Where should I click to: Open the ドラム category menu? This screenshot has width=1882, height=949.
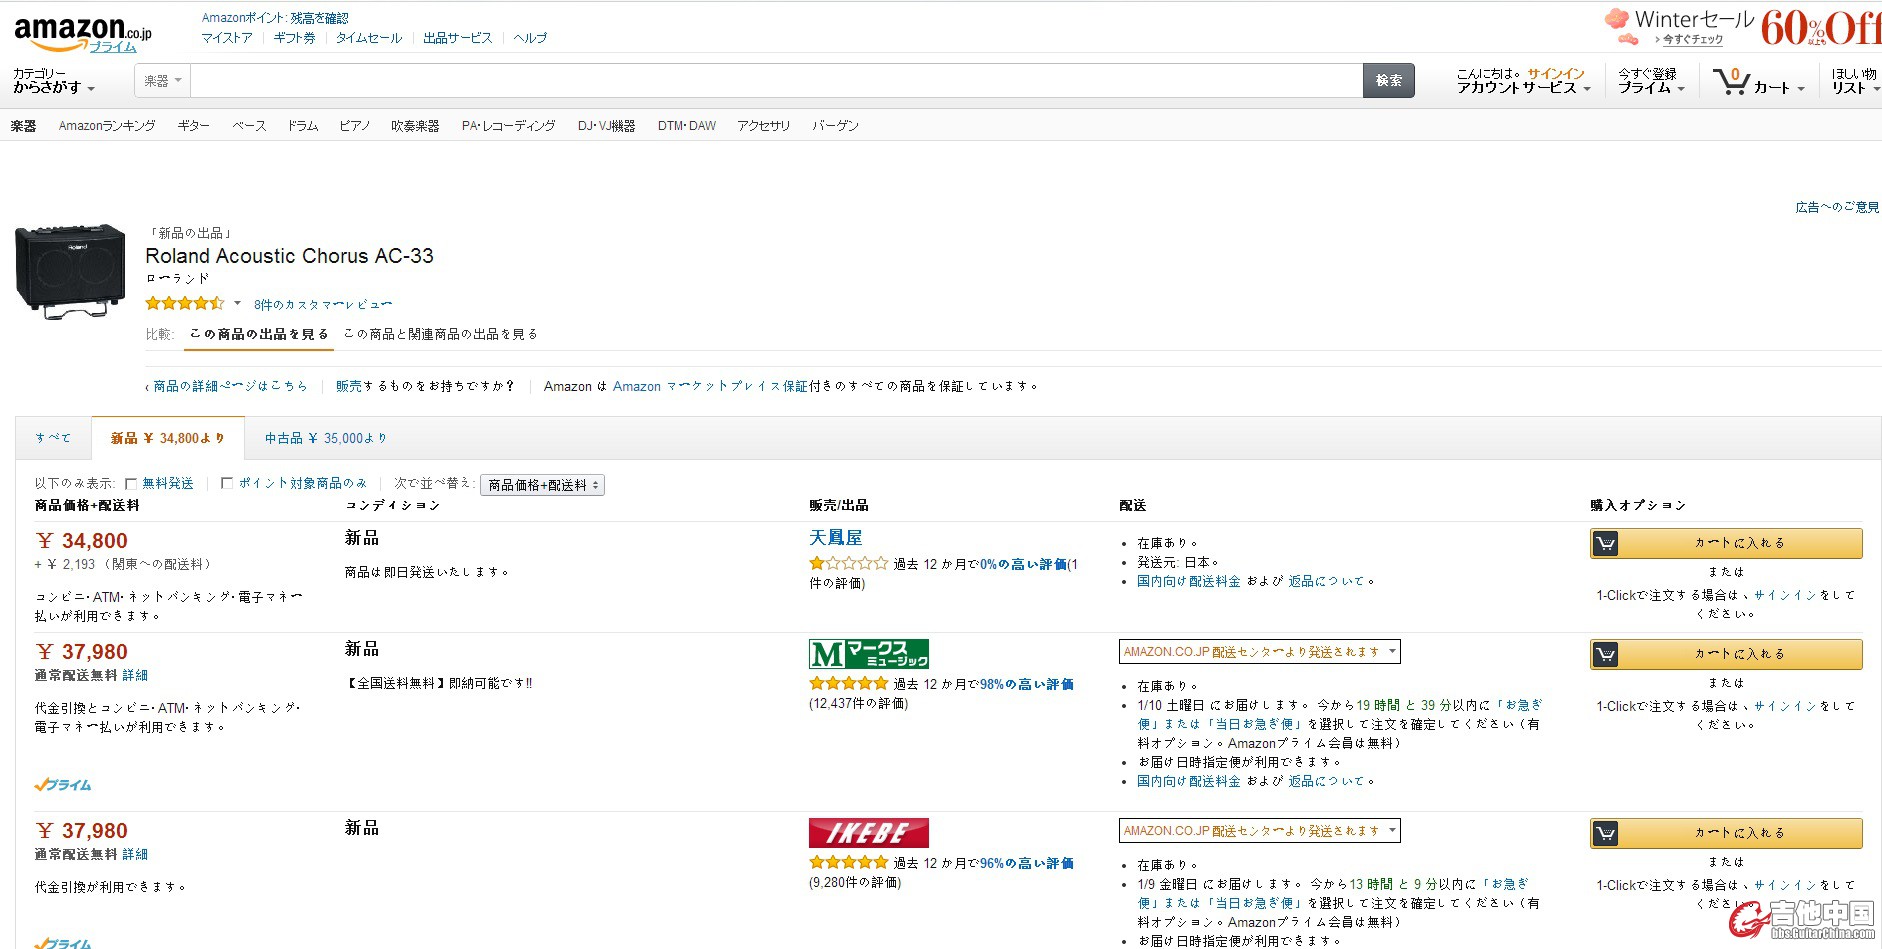click(303, 126)
